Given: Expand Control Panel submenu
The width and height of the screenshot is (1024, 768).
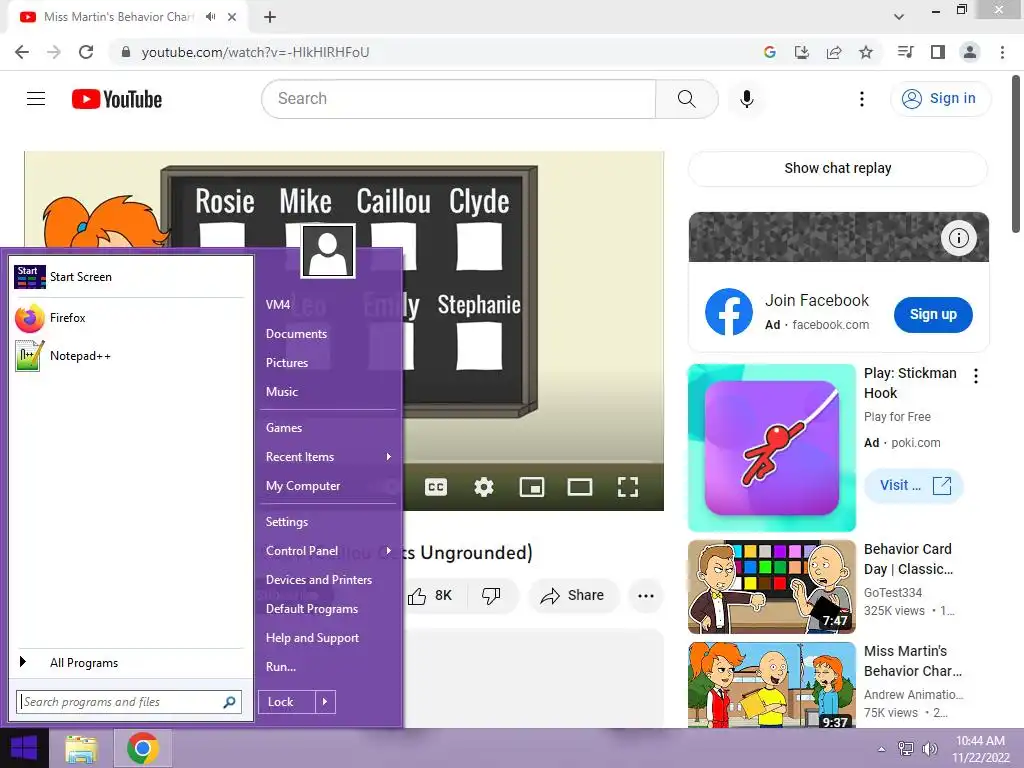Looking at the screenshot, I should click(389, 551).
